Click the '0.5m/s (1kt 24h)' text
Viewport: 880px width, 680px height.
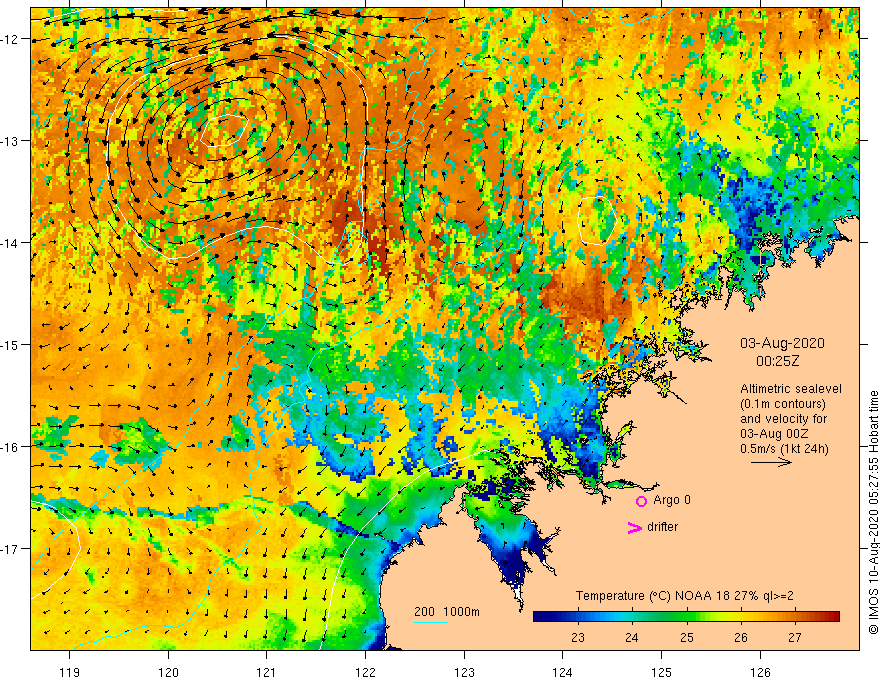[784, 449]
